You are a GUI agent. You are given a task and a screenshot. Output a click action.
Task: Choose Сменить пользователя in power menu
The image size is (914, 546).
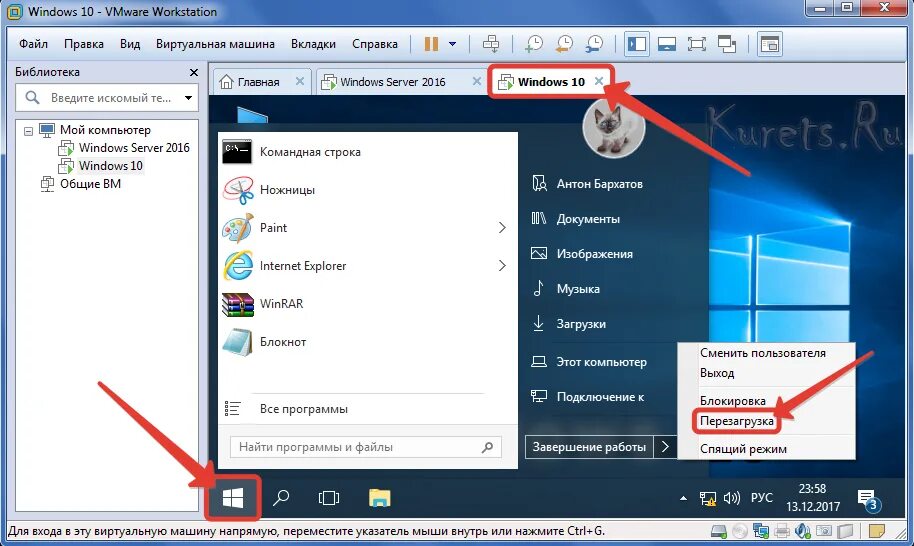[x=762, y=353]
